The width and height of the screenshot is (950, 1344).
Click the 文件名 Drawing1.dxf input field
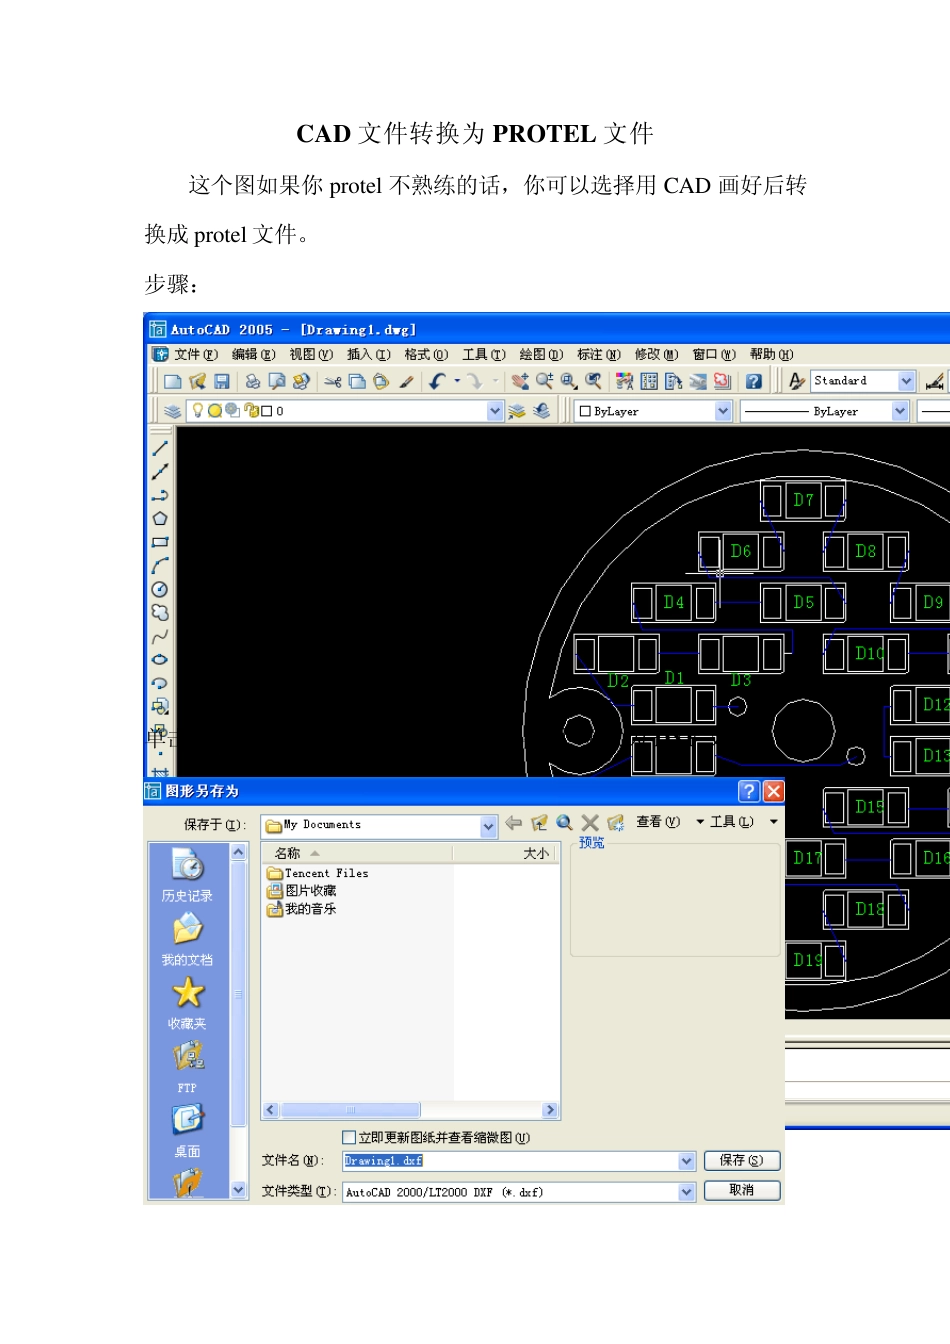click(510, 1161)
